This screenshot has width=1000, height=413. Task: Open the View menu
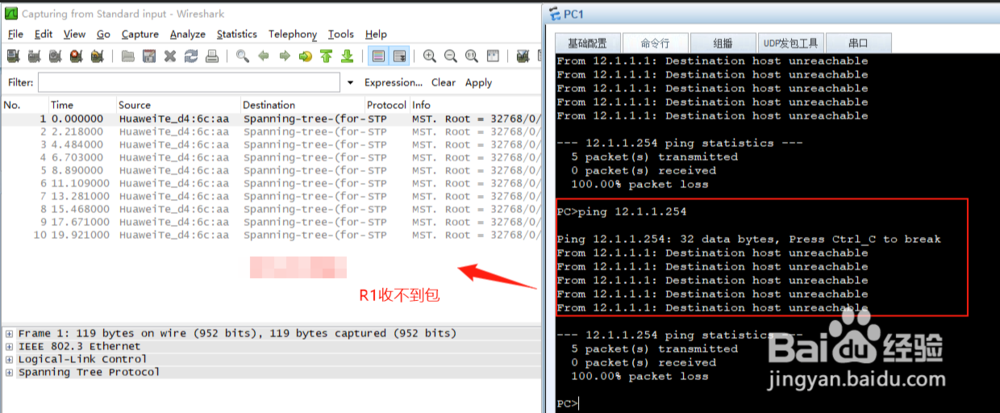point(74,34)
